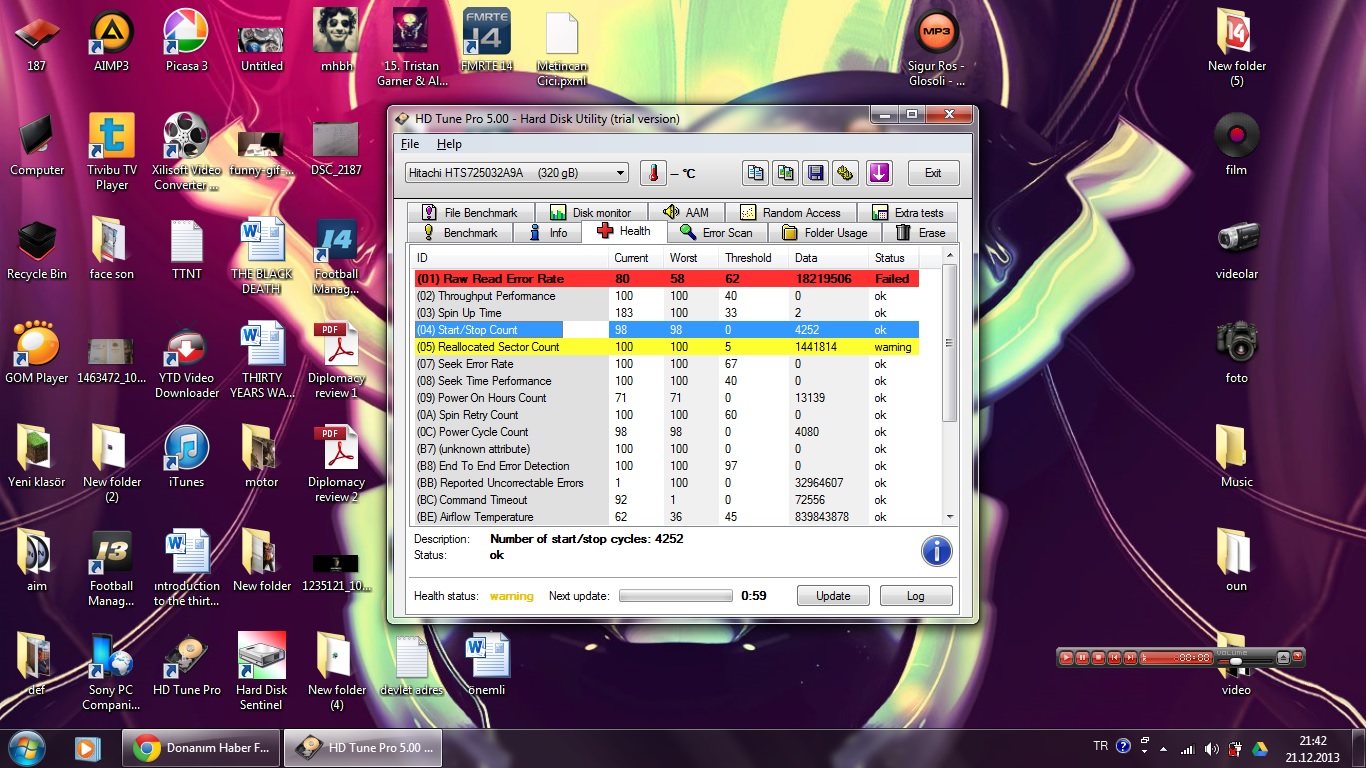This screenshot has width=1366, height=768.
Task: Click the copy screenshot to clipboard icon
Action: coord(785,173)
